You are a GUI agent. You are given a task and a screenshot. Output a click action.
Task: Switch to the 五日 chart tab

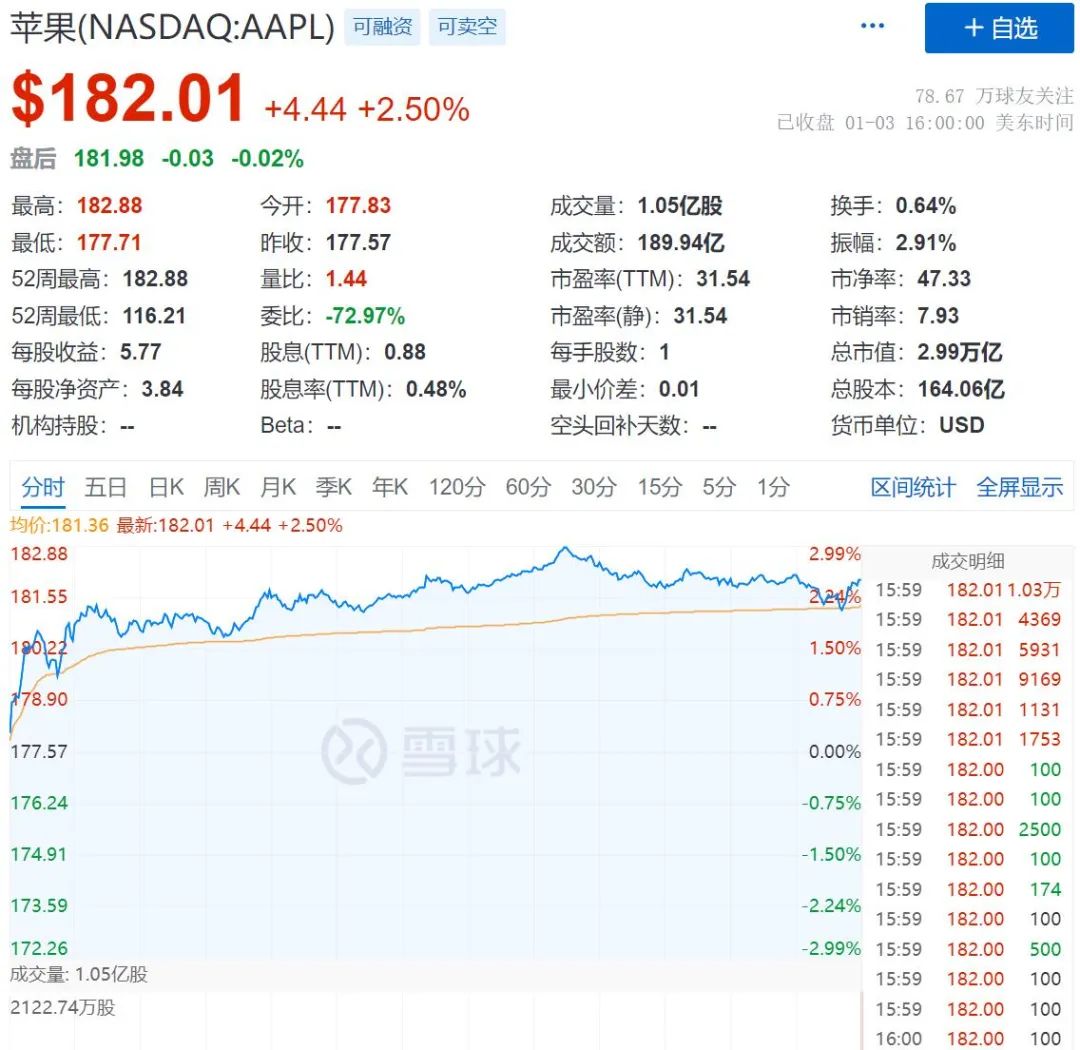[x=105, y=487]
